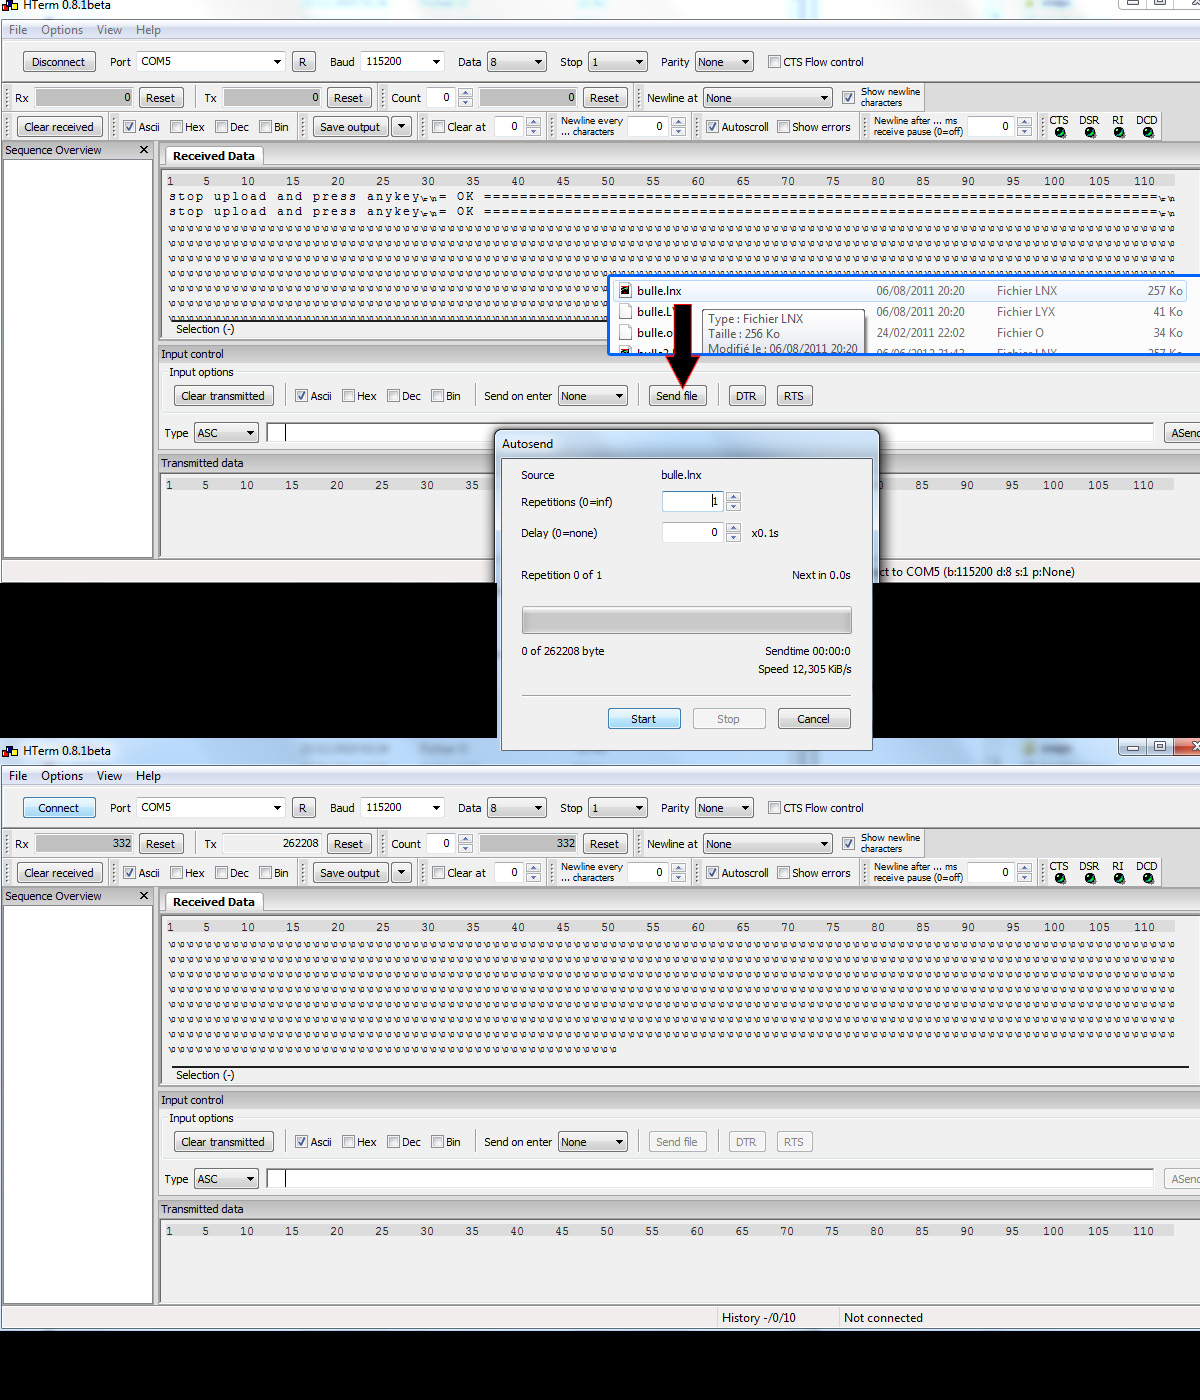Click HTerm title bar icon of disconnected window

tap(11, 751)
